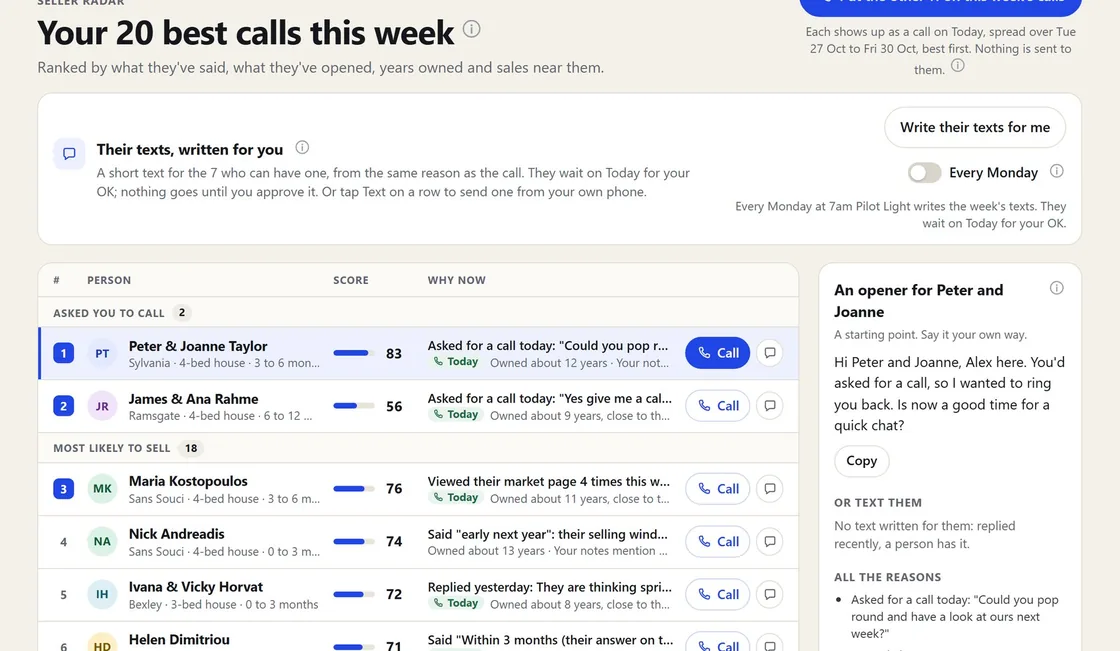
Task: Select the NA avatar of Nick Andreadis
Action: (102, 542)
